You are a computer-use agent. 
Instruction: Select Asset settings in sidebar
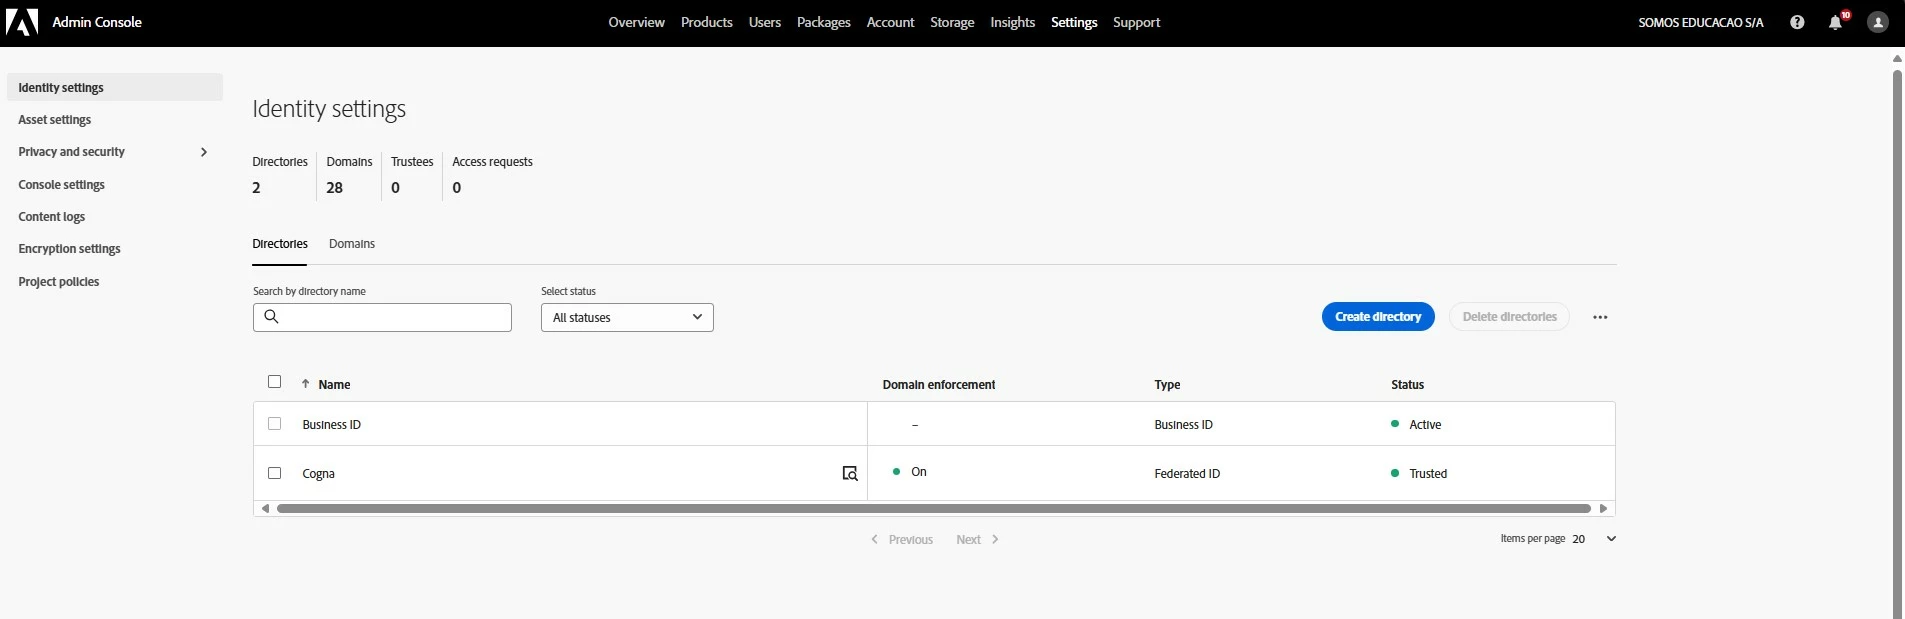55,120
